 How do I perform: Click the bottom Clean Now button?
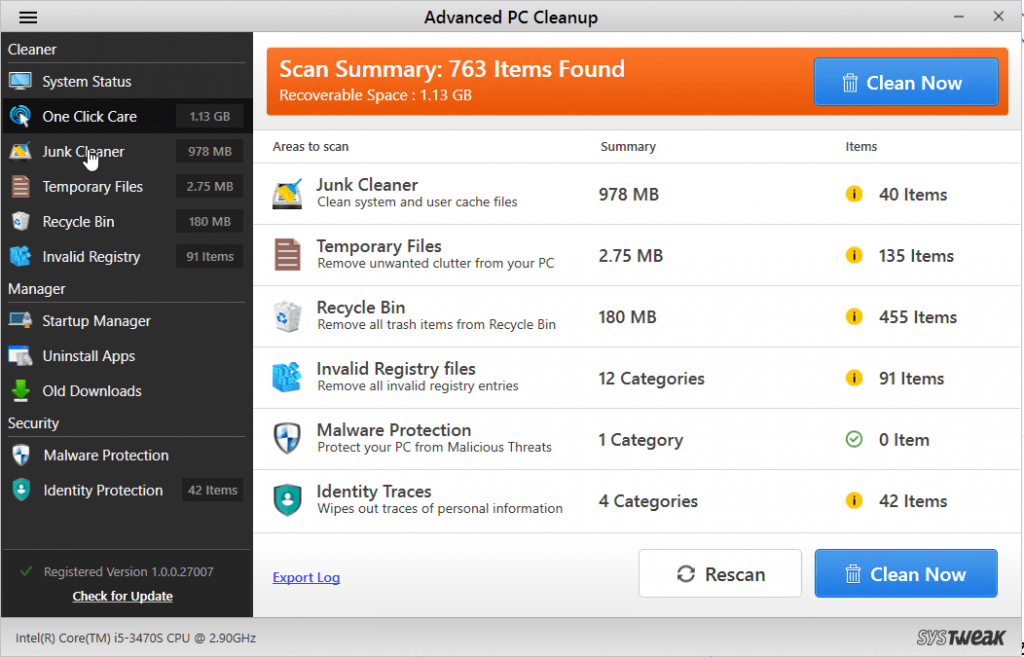pos(906,573)
